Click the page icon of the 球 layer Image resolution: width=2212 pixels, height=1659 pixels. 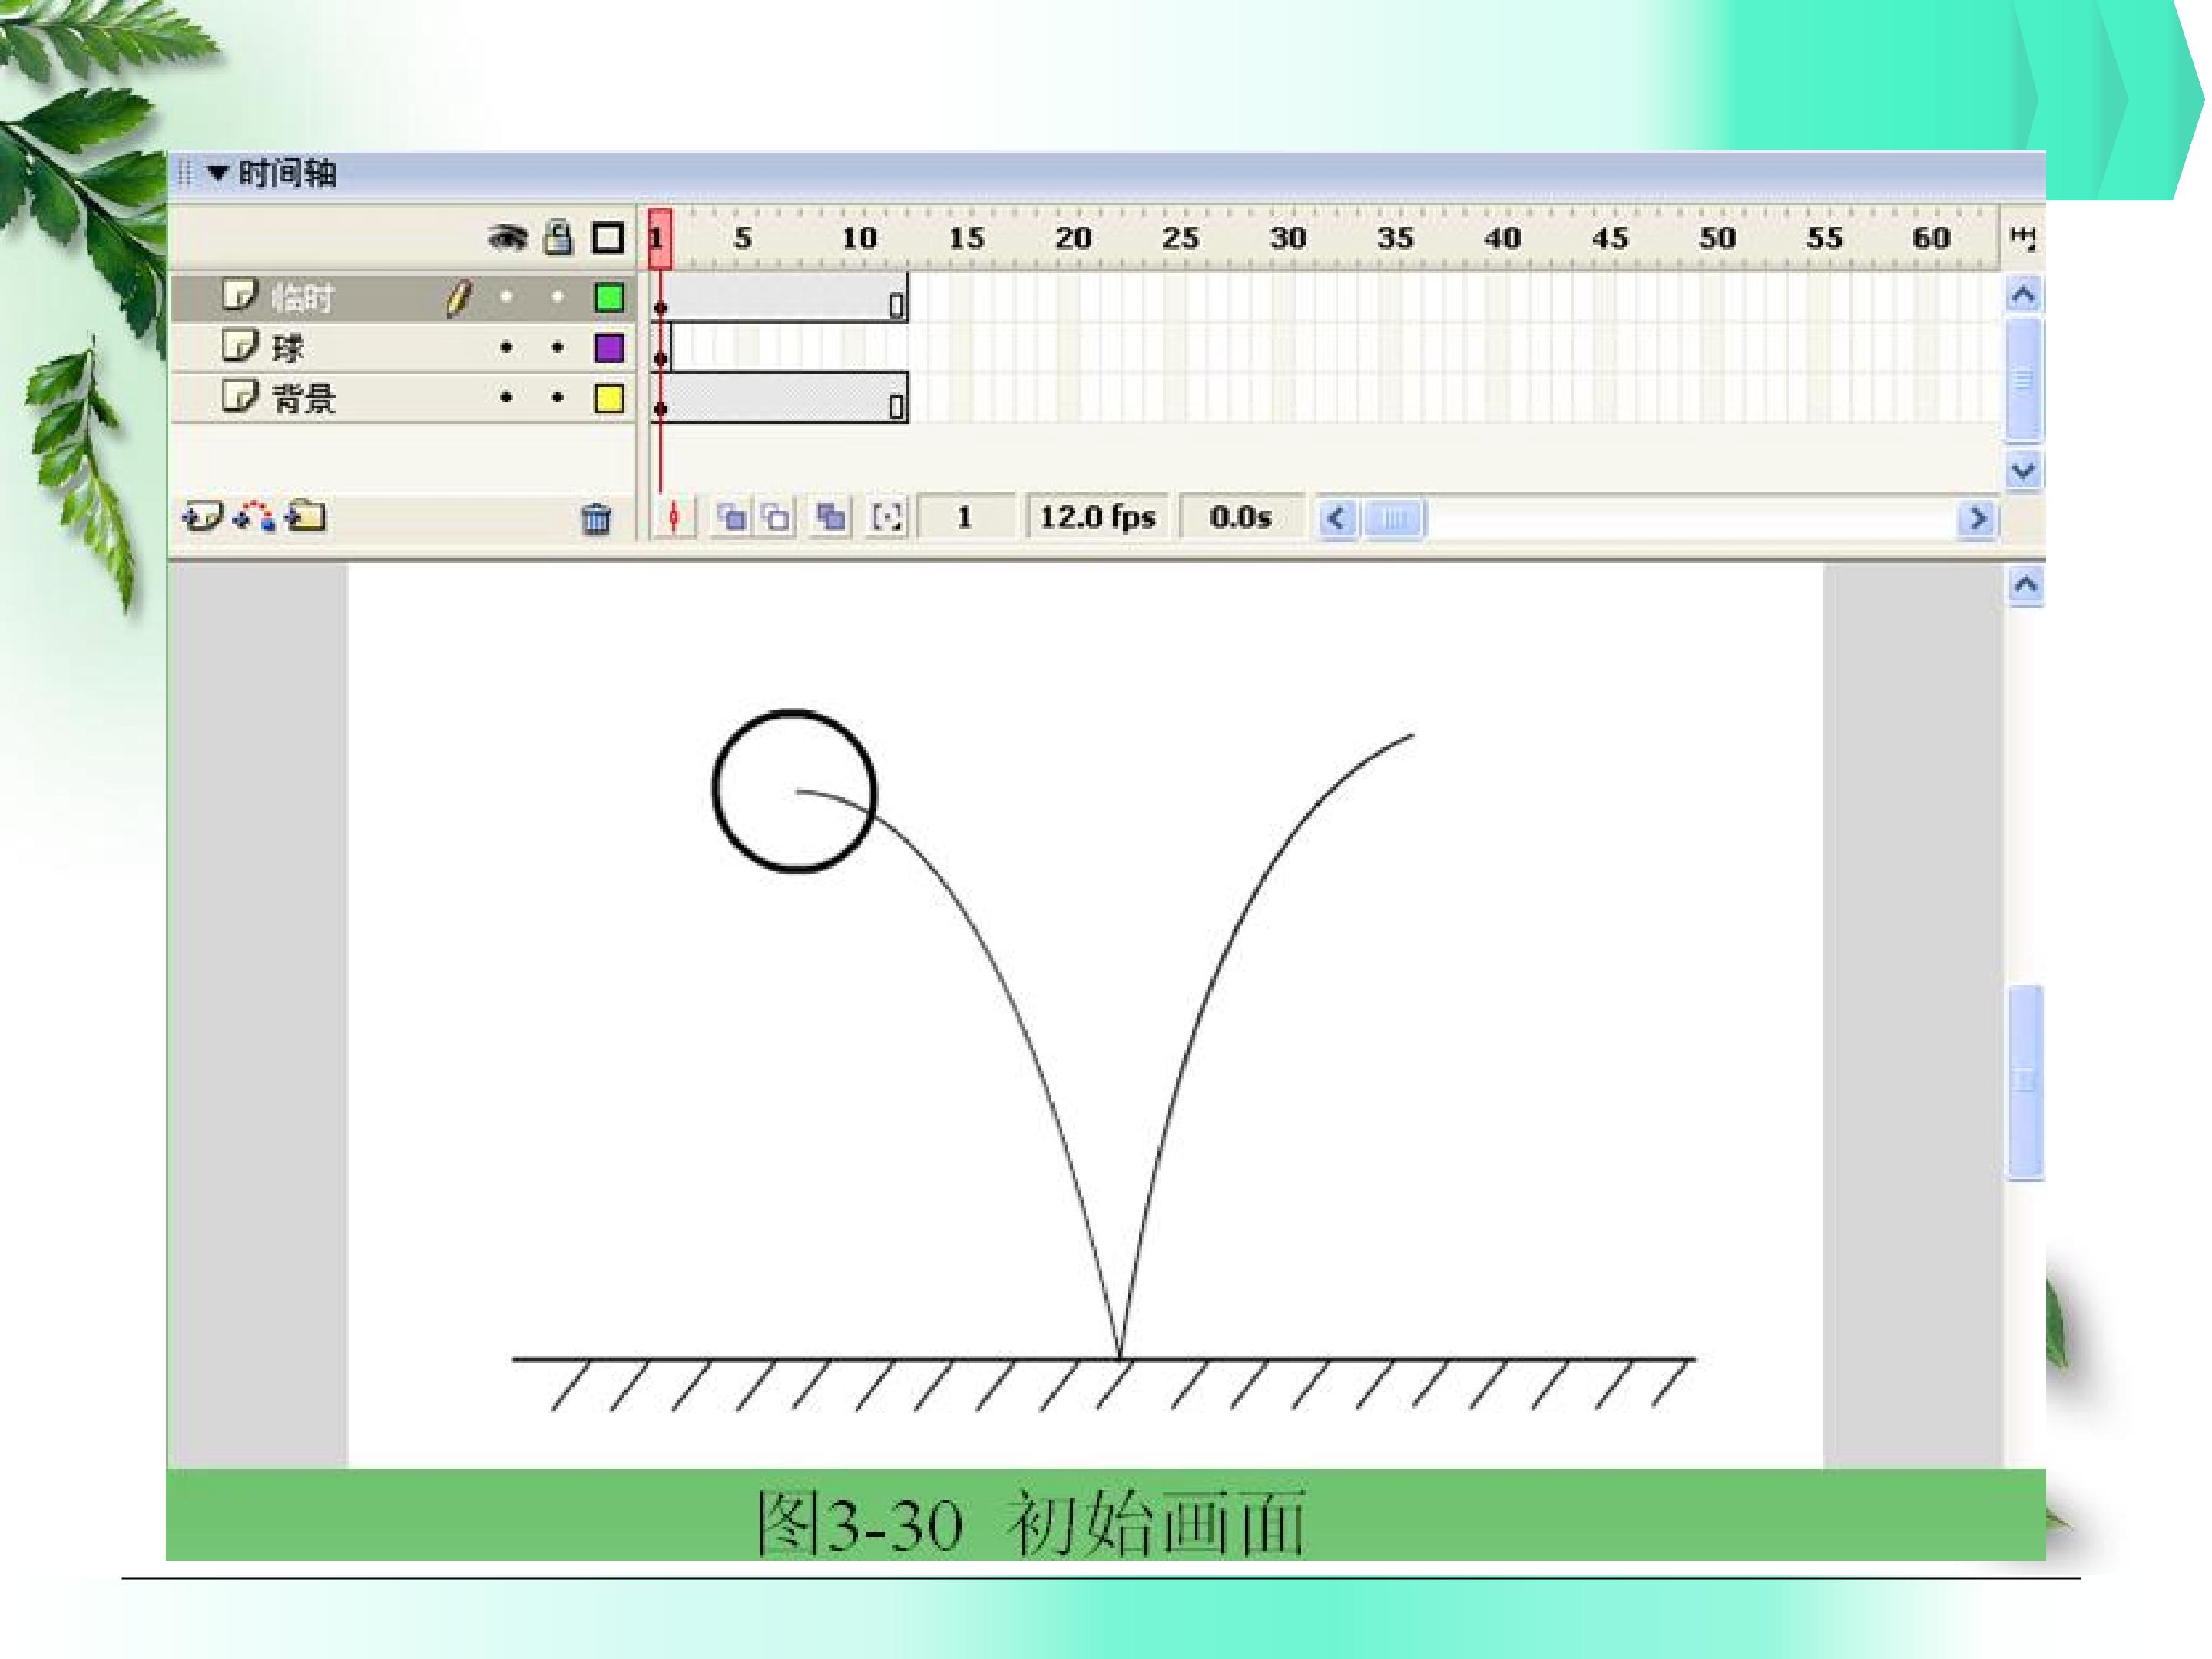(239, 346)
